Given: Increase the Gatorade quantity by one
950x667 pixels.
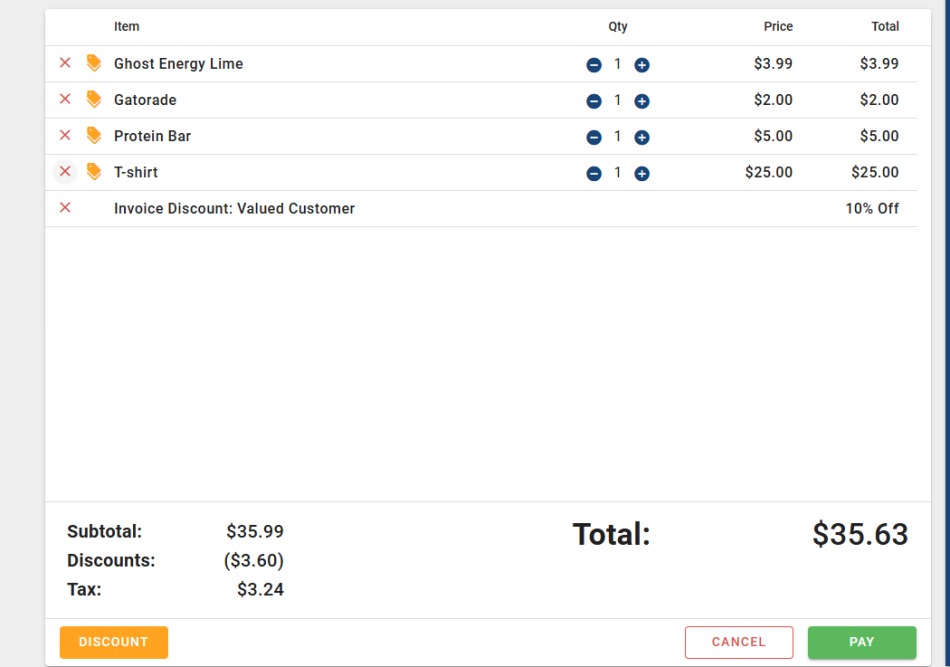Looking at the screenshot, I should [x=642, y=101].
